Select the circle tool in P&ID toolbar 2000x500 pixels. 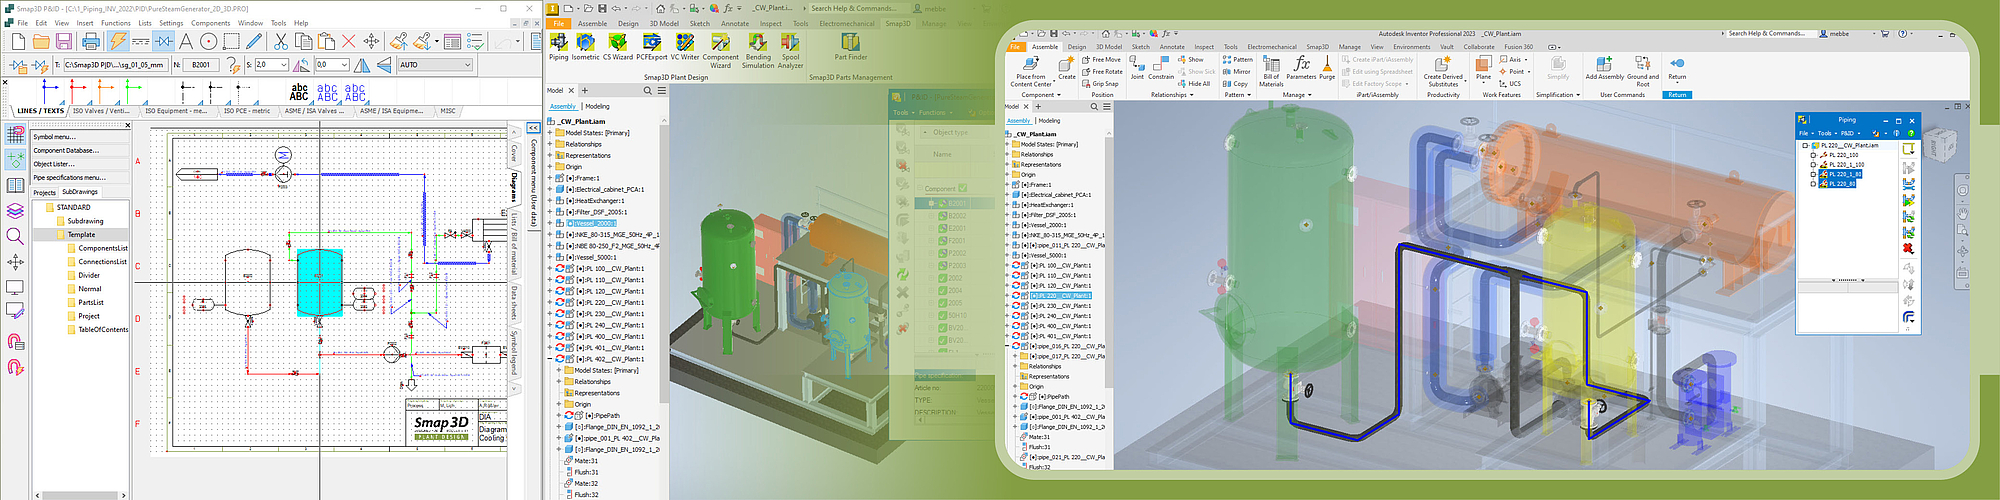[x=208, y=41]
